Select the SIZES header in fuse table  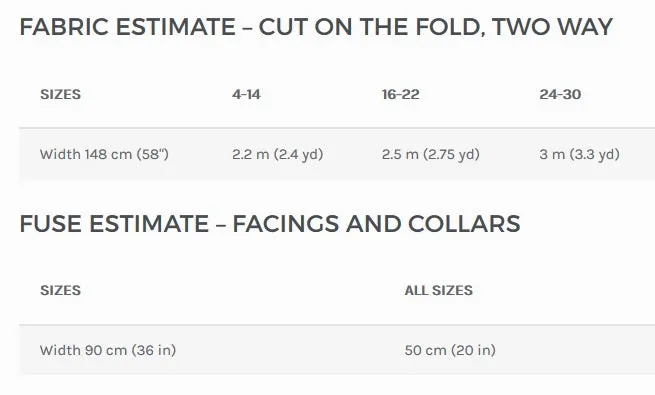pos(61,290)
